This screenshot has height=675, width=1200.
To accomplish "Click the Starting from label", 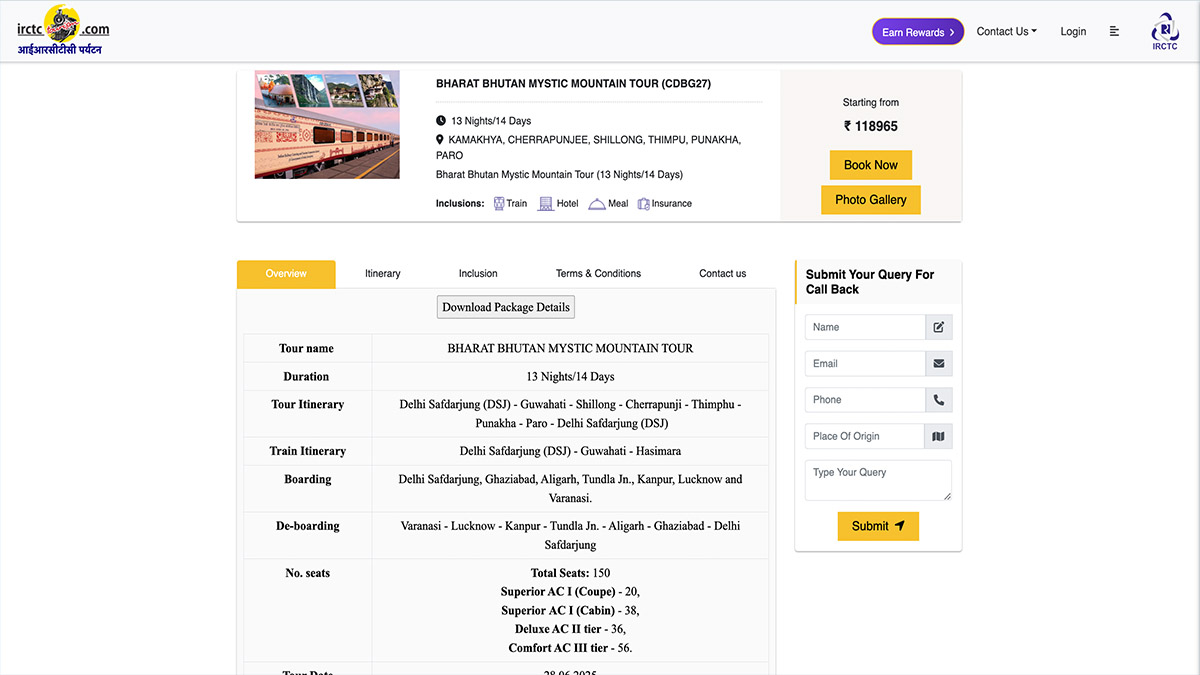I will point(871,102).
